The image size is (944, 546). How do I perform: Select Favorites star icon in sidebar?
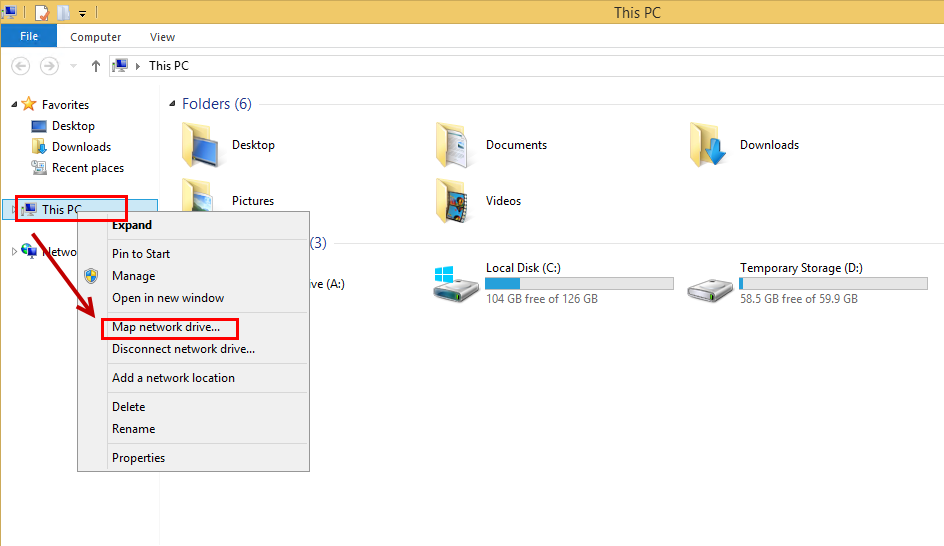[x=28, y=104]
